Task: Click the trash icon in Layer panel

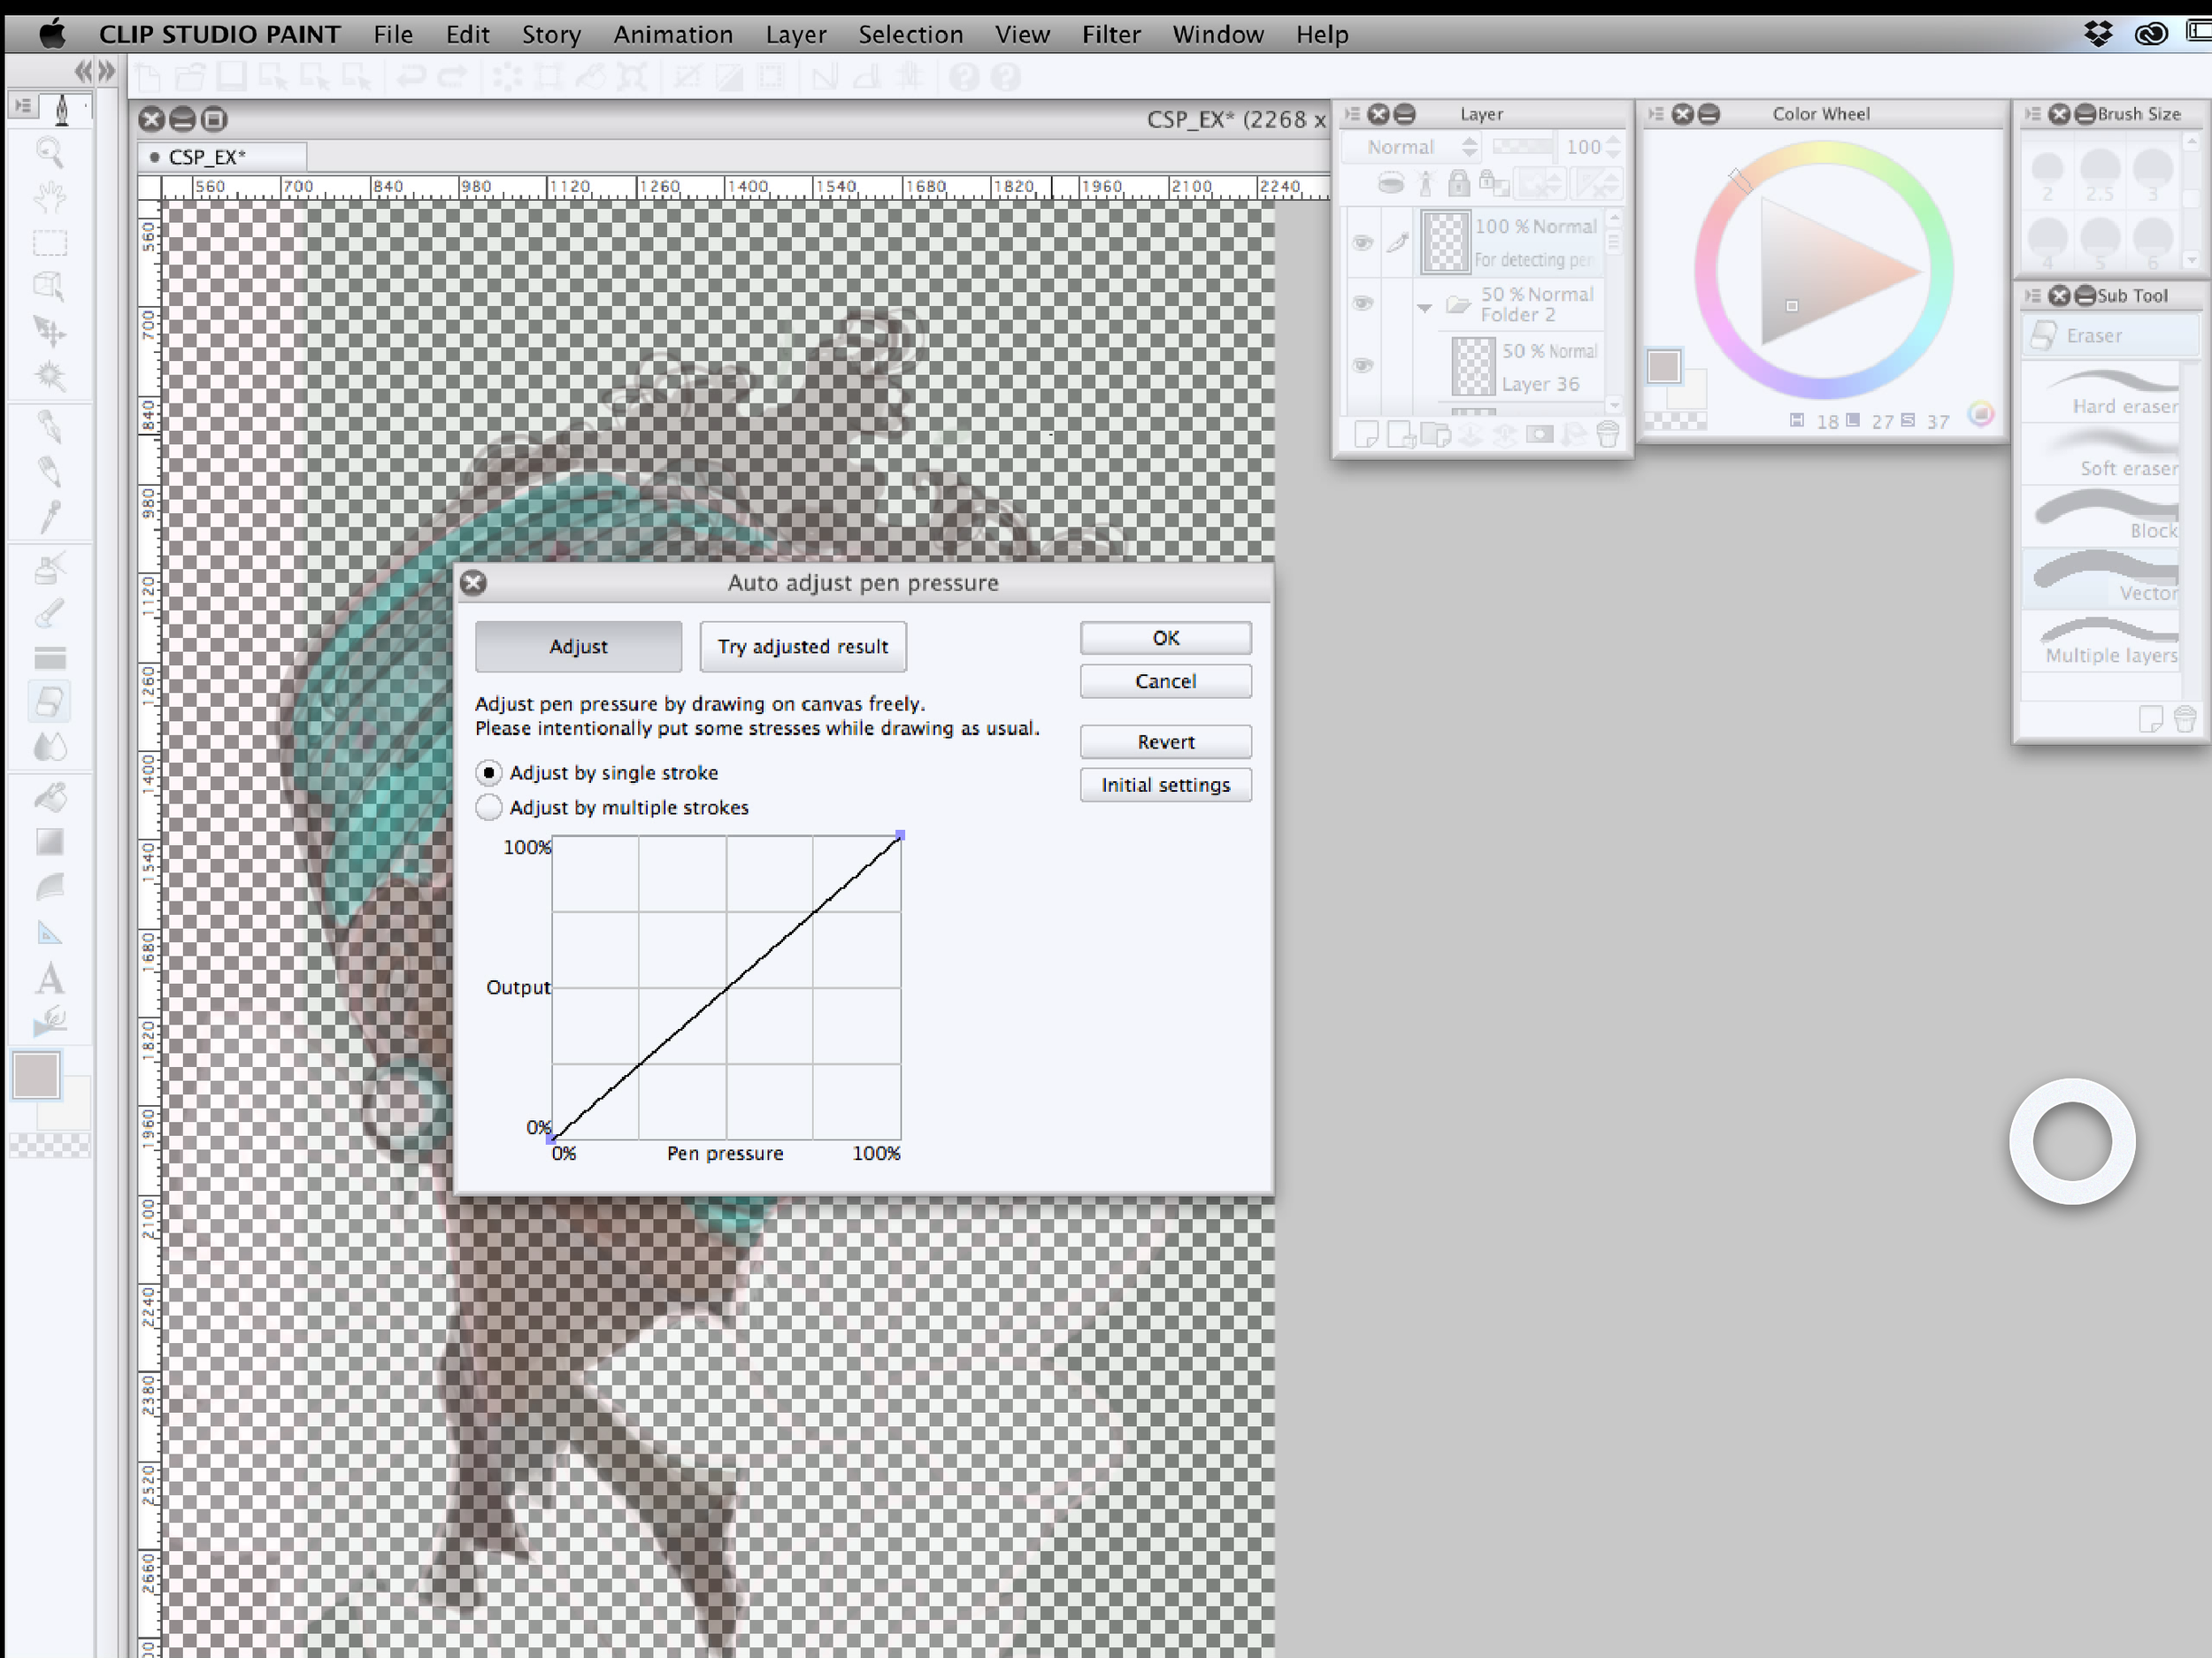Action: point(1608,435)
